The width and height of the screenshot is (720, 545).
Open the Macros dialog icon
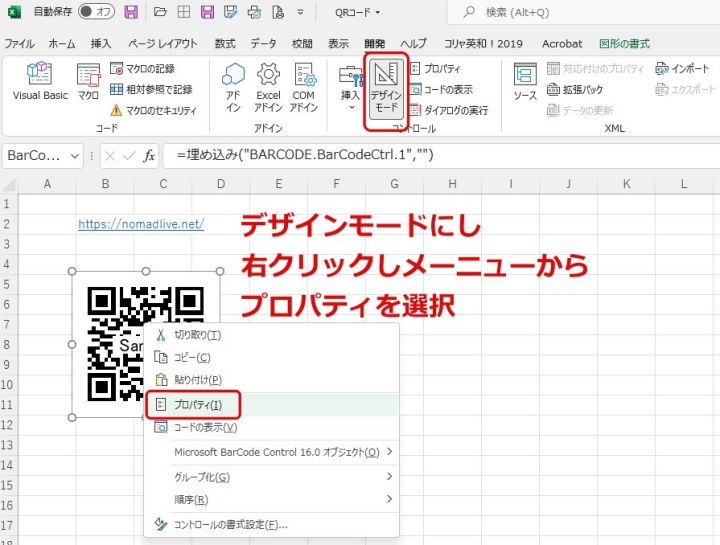(x=88, y=81)
